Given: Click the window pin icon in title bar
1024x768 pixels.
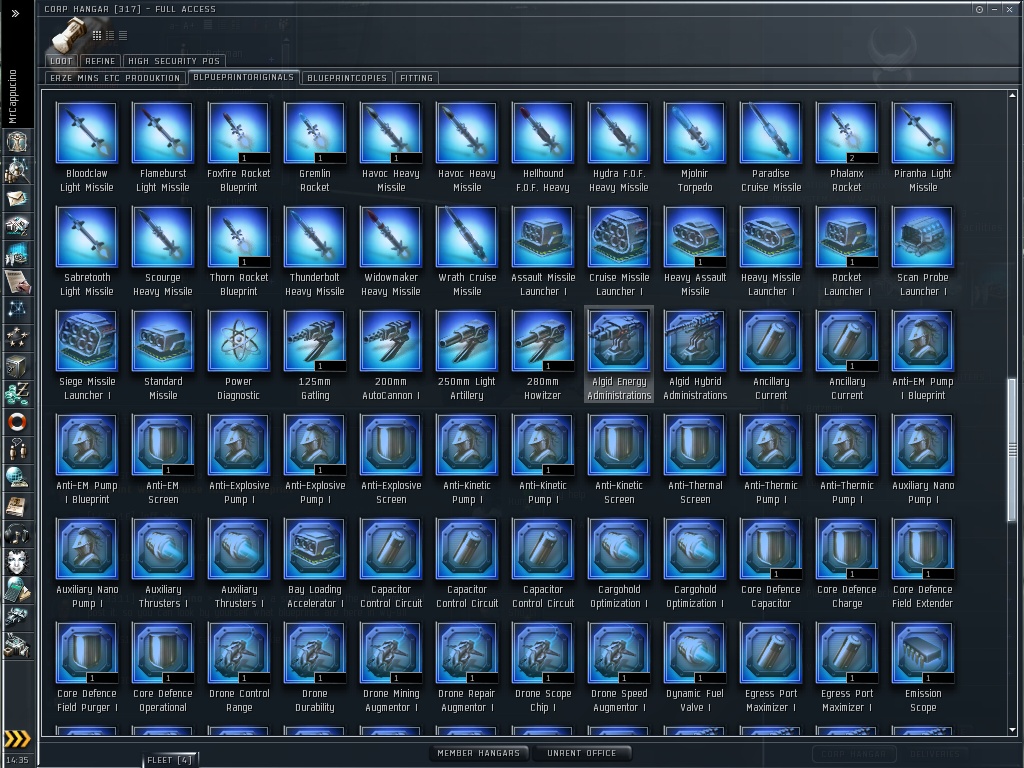Looking at the screenshot, I should point(979,9).
